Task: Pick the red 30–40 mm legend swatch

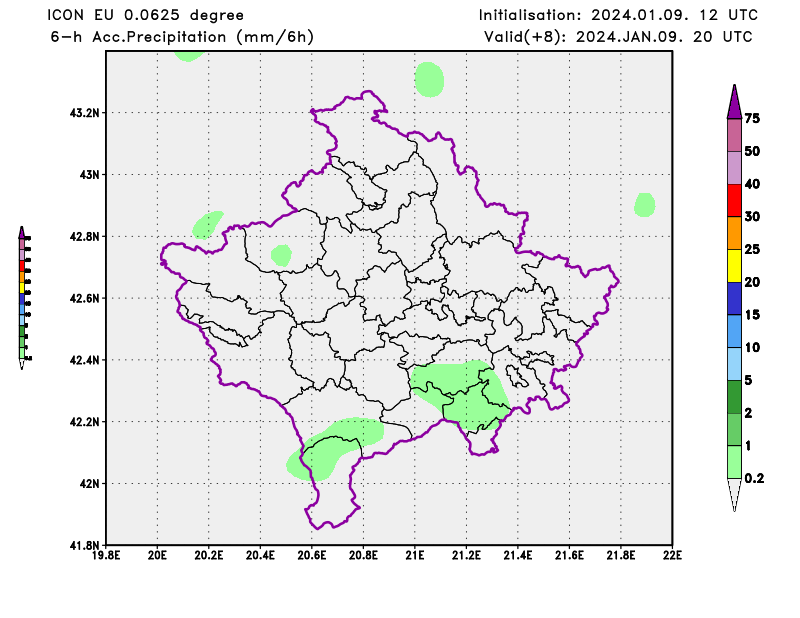Action: [x=734, y=201]
